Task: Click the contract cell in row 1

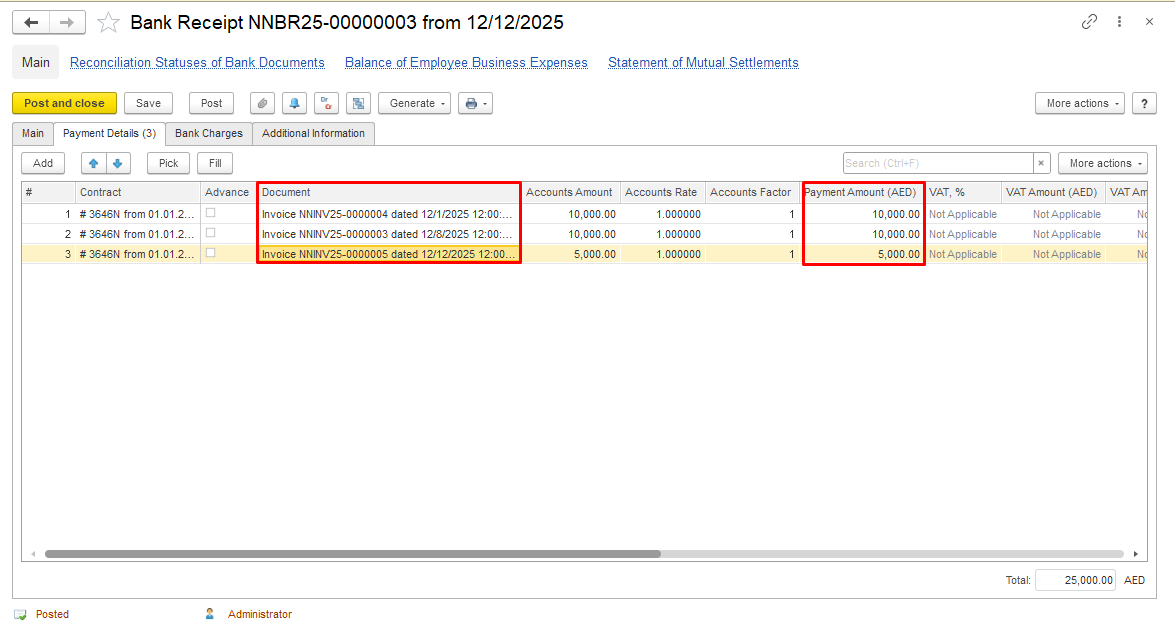Action: click(137, 214)
